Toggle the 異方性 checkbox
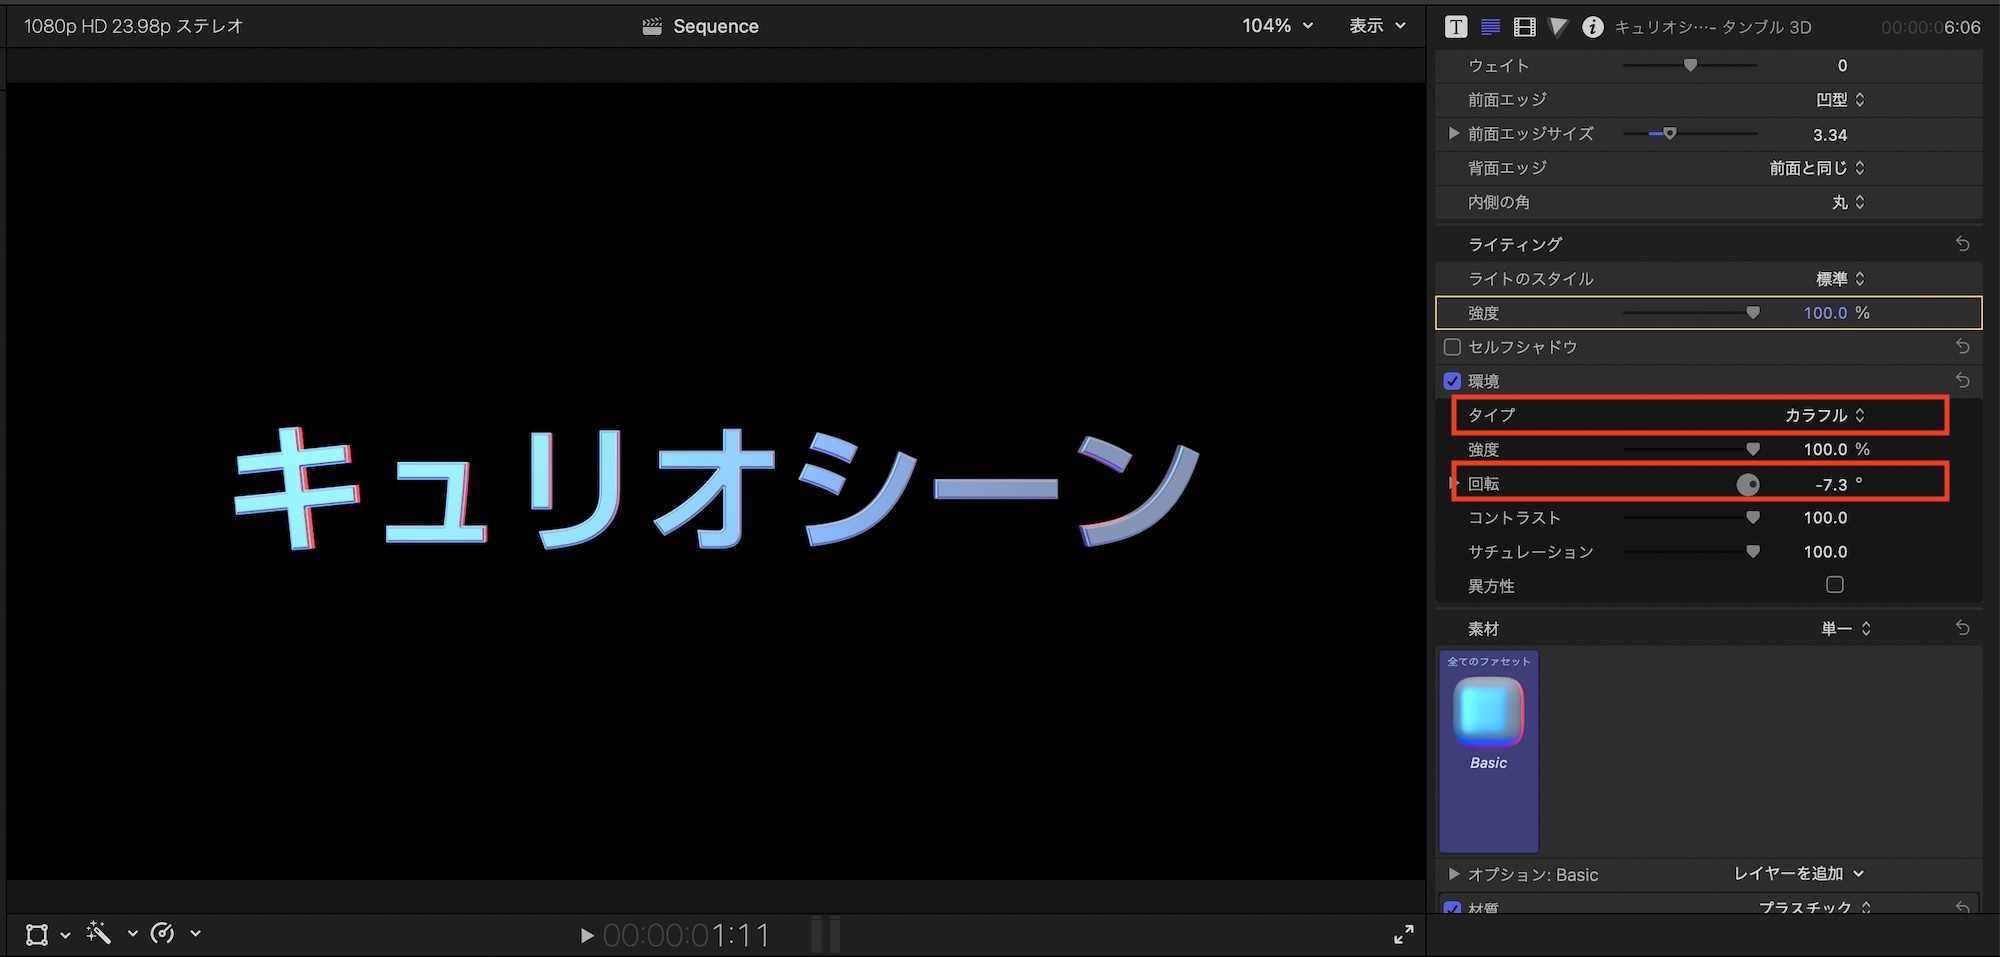2000x957 pixels. (x=1834, y=585)
